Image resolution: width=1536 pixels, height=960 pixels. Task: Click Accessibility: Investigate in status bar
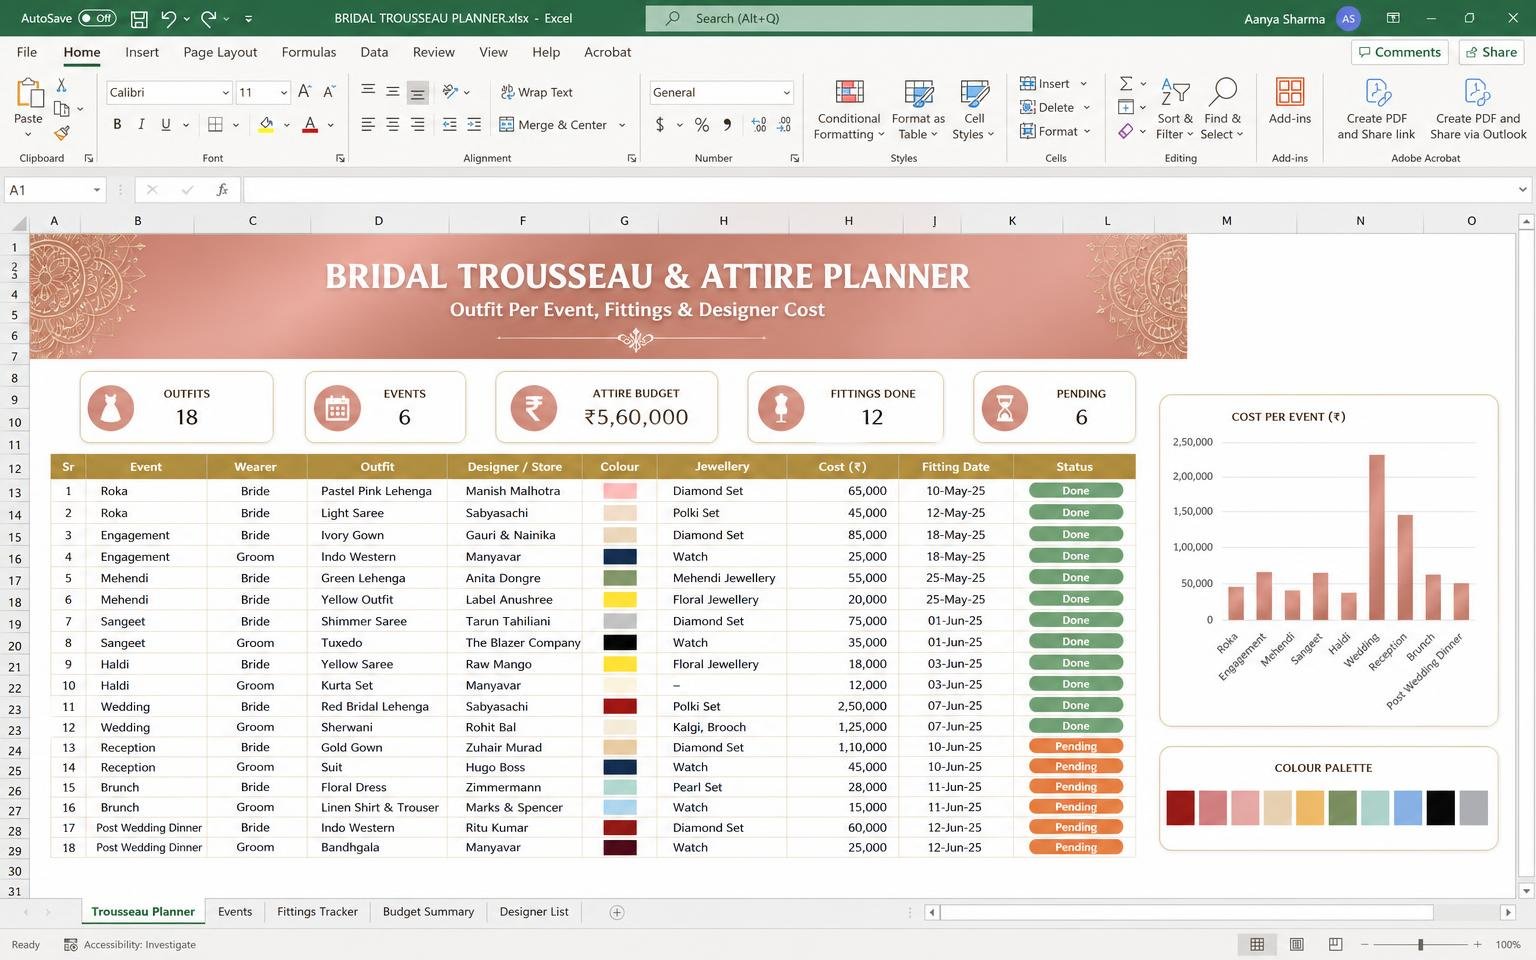pos(130,944)
